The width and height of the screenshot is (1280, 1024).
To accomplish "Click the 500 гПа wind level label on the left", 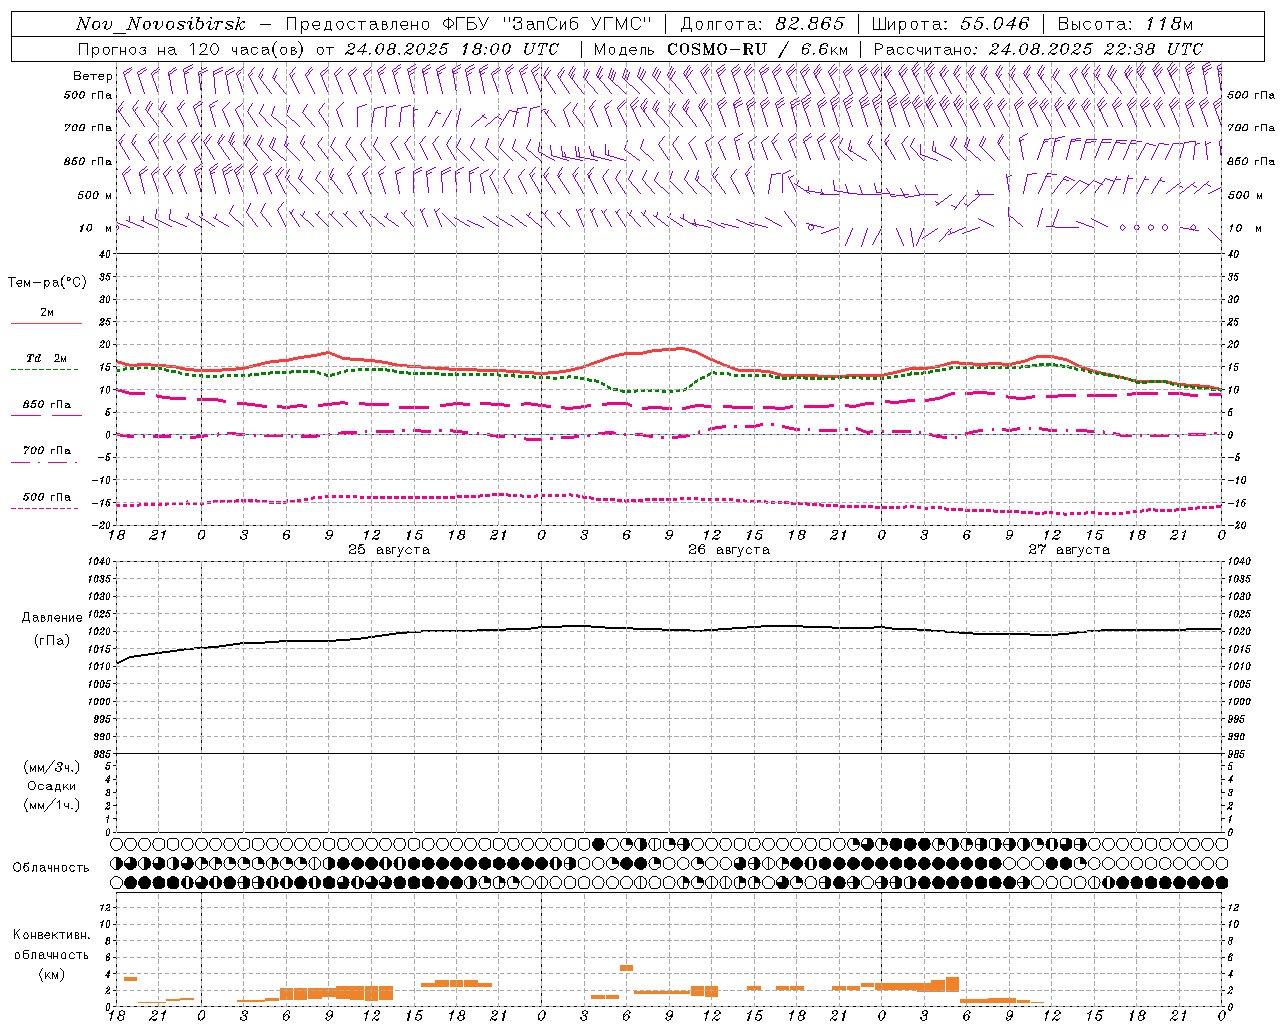I will [88, 95].
